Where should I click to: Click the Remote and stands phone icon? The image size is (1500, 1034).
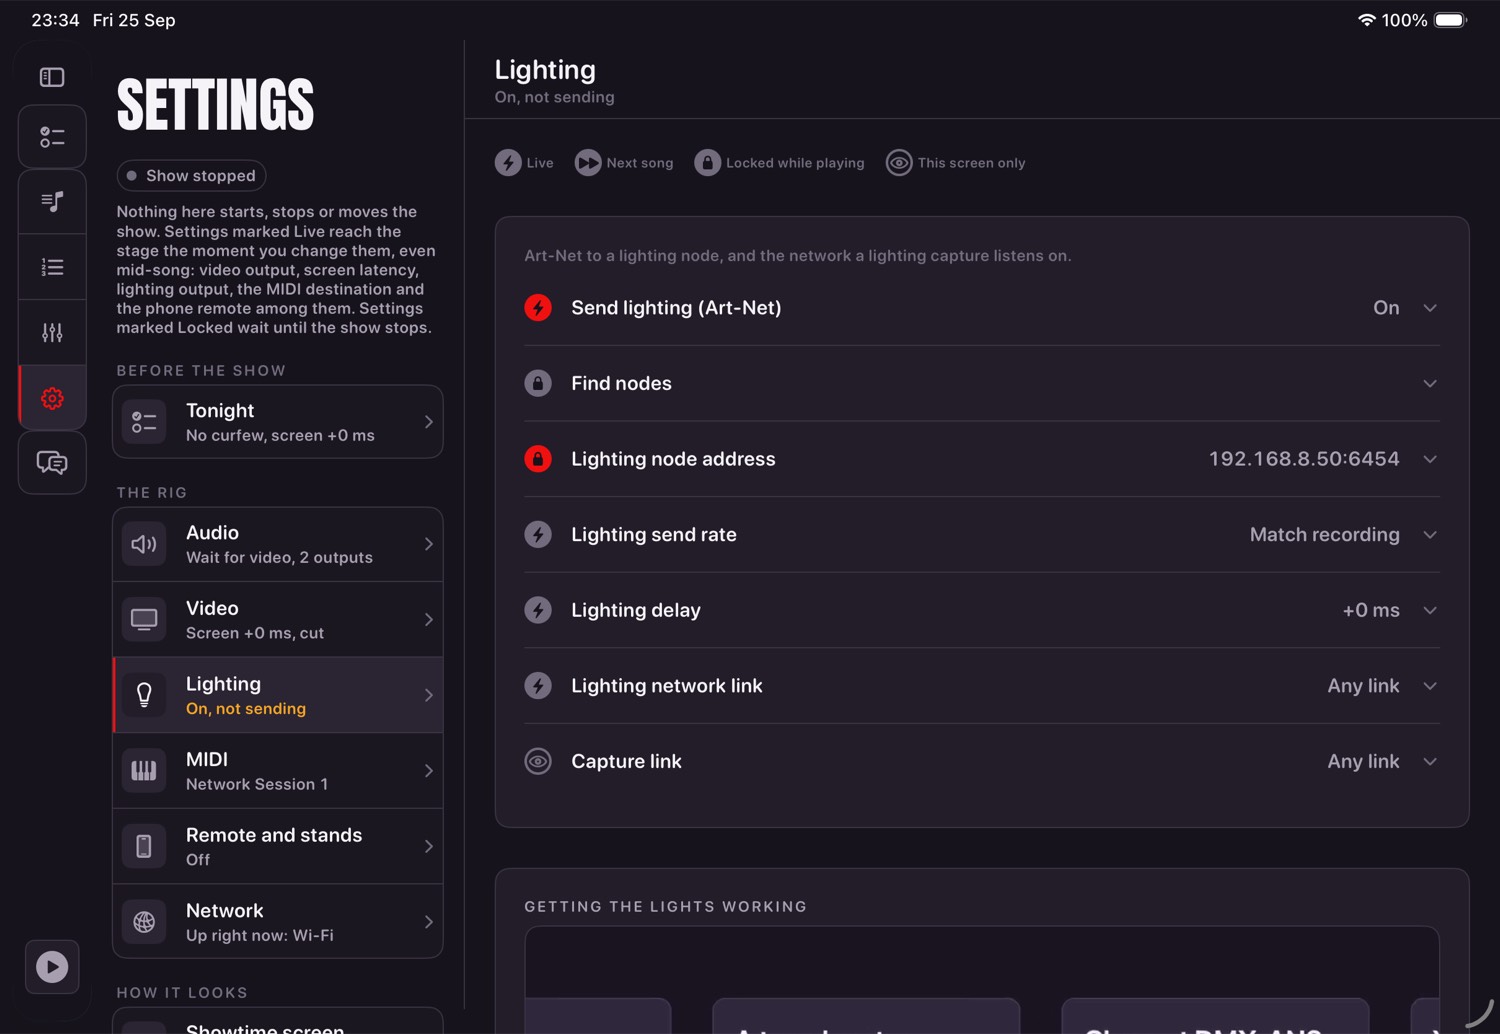144,846
